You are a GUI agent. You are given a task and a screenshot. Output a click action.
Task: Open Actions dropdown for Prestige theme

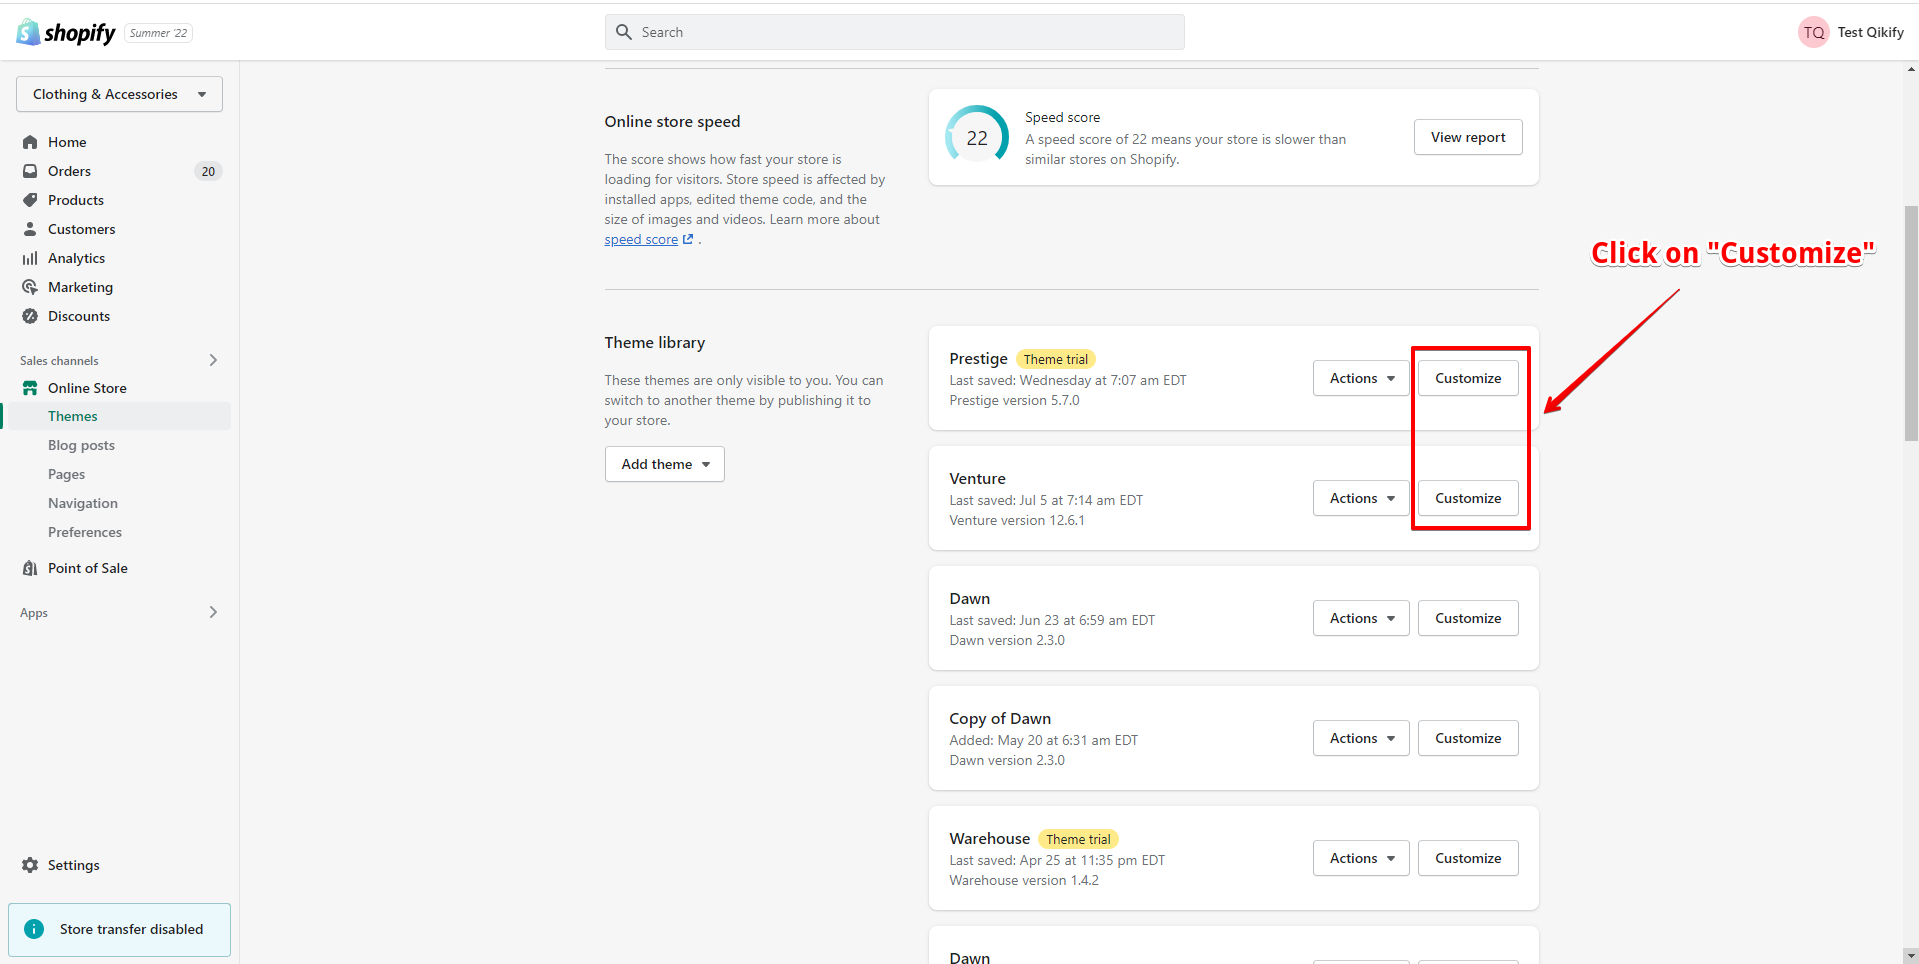pos(1361,378)
